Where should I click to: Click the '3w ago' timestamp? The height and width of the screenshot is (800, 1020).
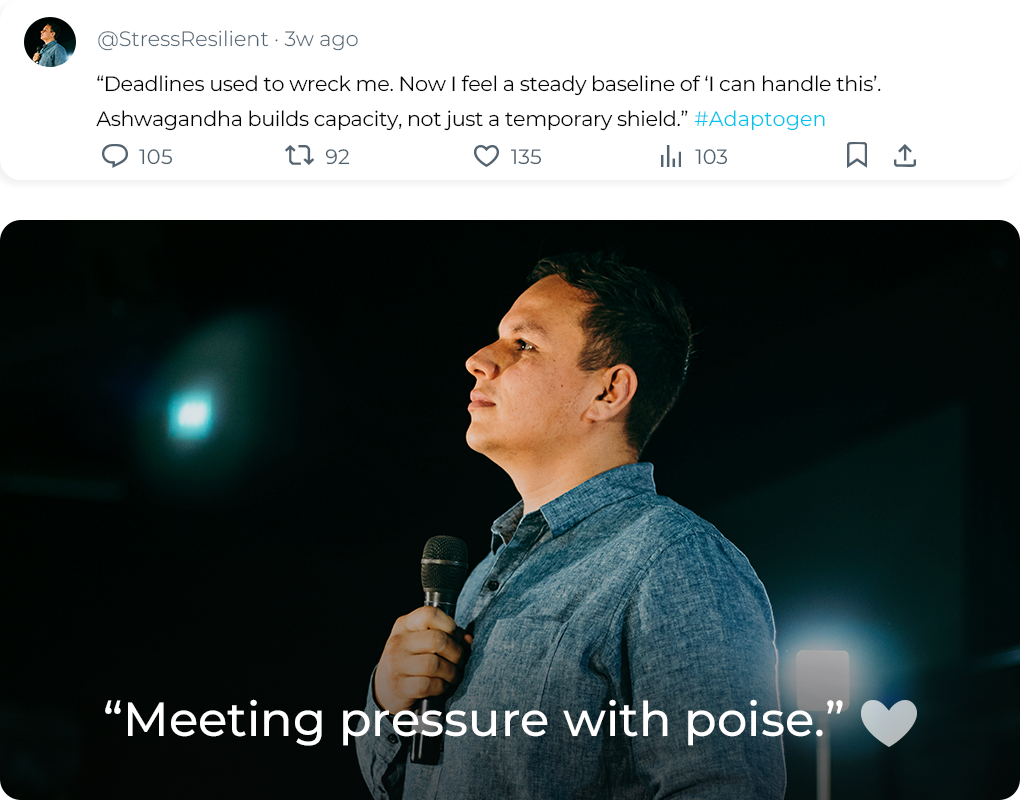pos(321,39)
